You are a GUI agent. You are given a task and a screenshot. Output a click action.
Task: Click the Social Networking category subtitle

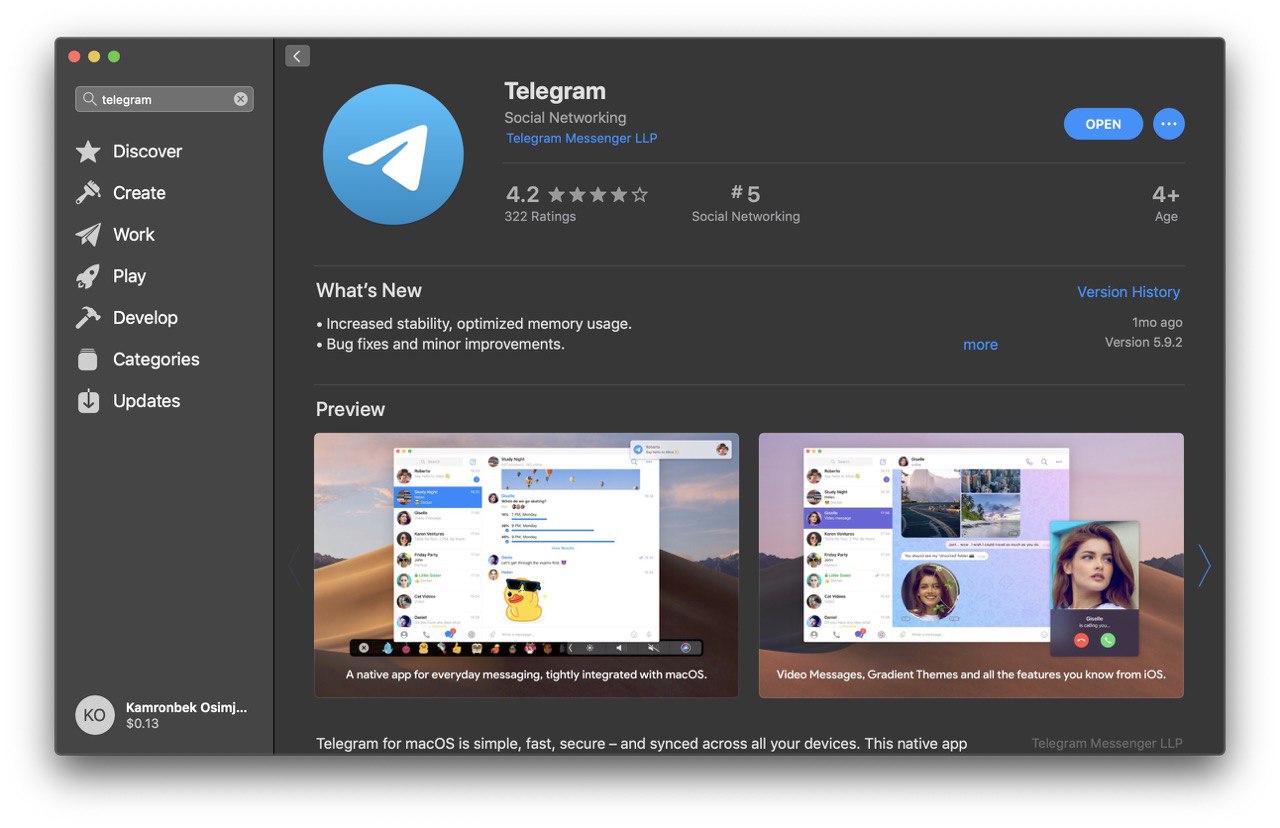(565, 117)
